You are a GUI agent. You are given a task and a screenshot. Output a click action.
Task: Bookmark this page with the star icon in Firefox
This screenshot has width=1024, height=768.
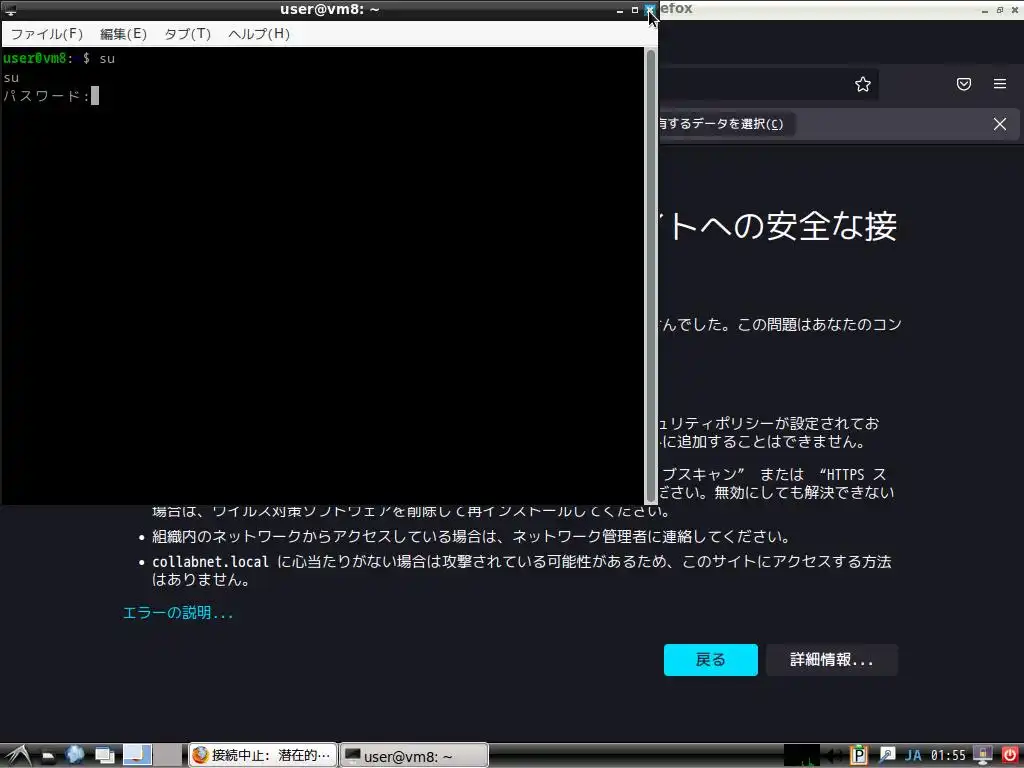pos(863,84)
